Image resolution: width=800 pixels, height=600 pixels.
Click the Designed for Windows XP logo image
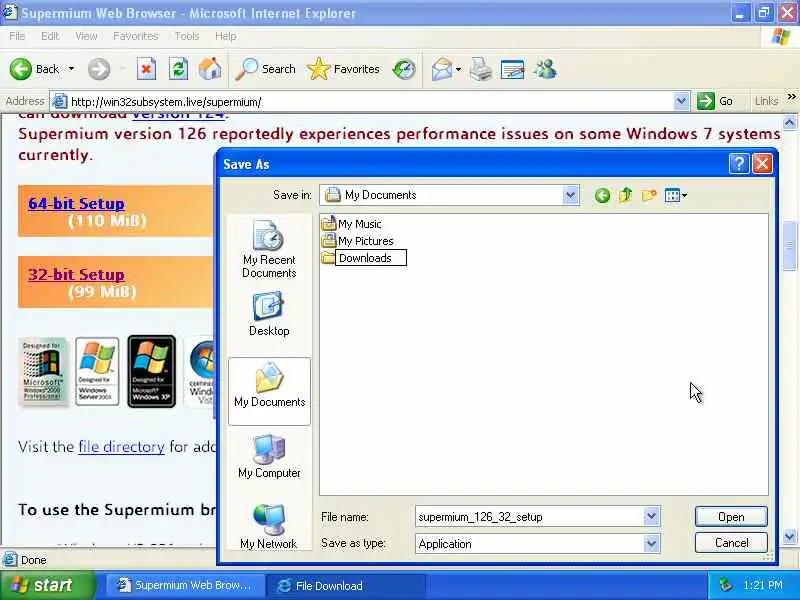[152, 371]
